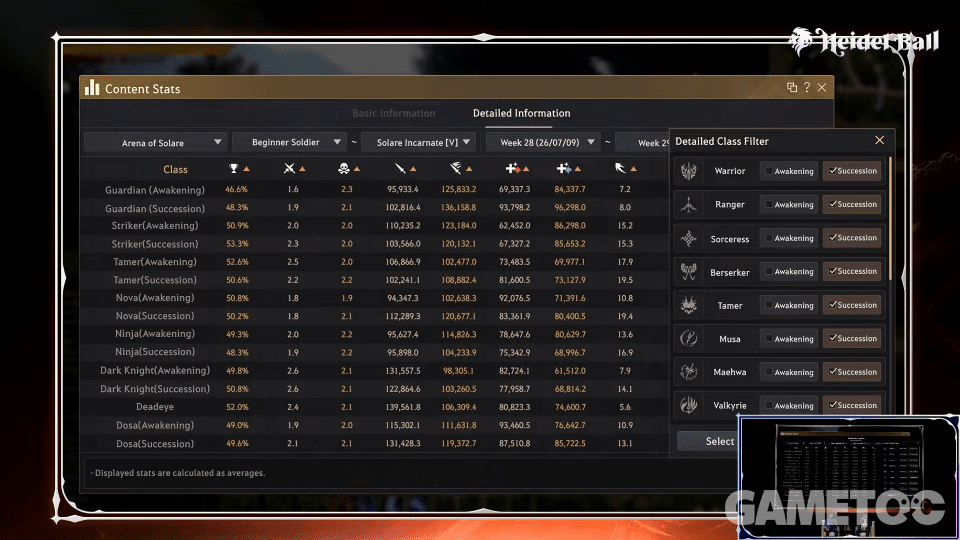Click the Berserker class icon
This screenshot has width=960, height=540.
[689, 271]
